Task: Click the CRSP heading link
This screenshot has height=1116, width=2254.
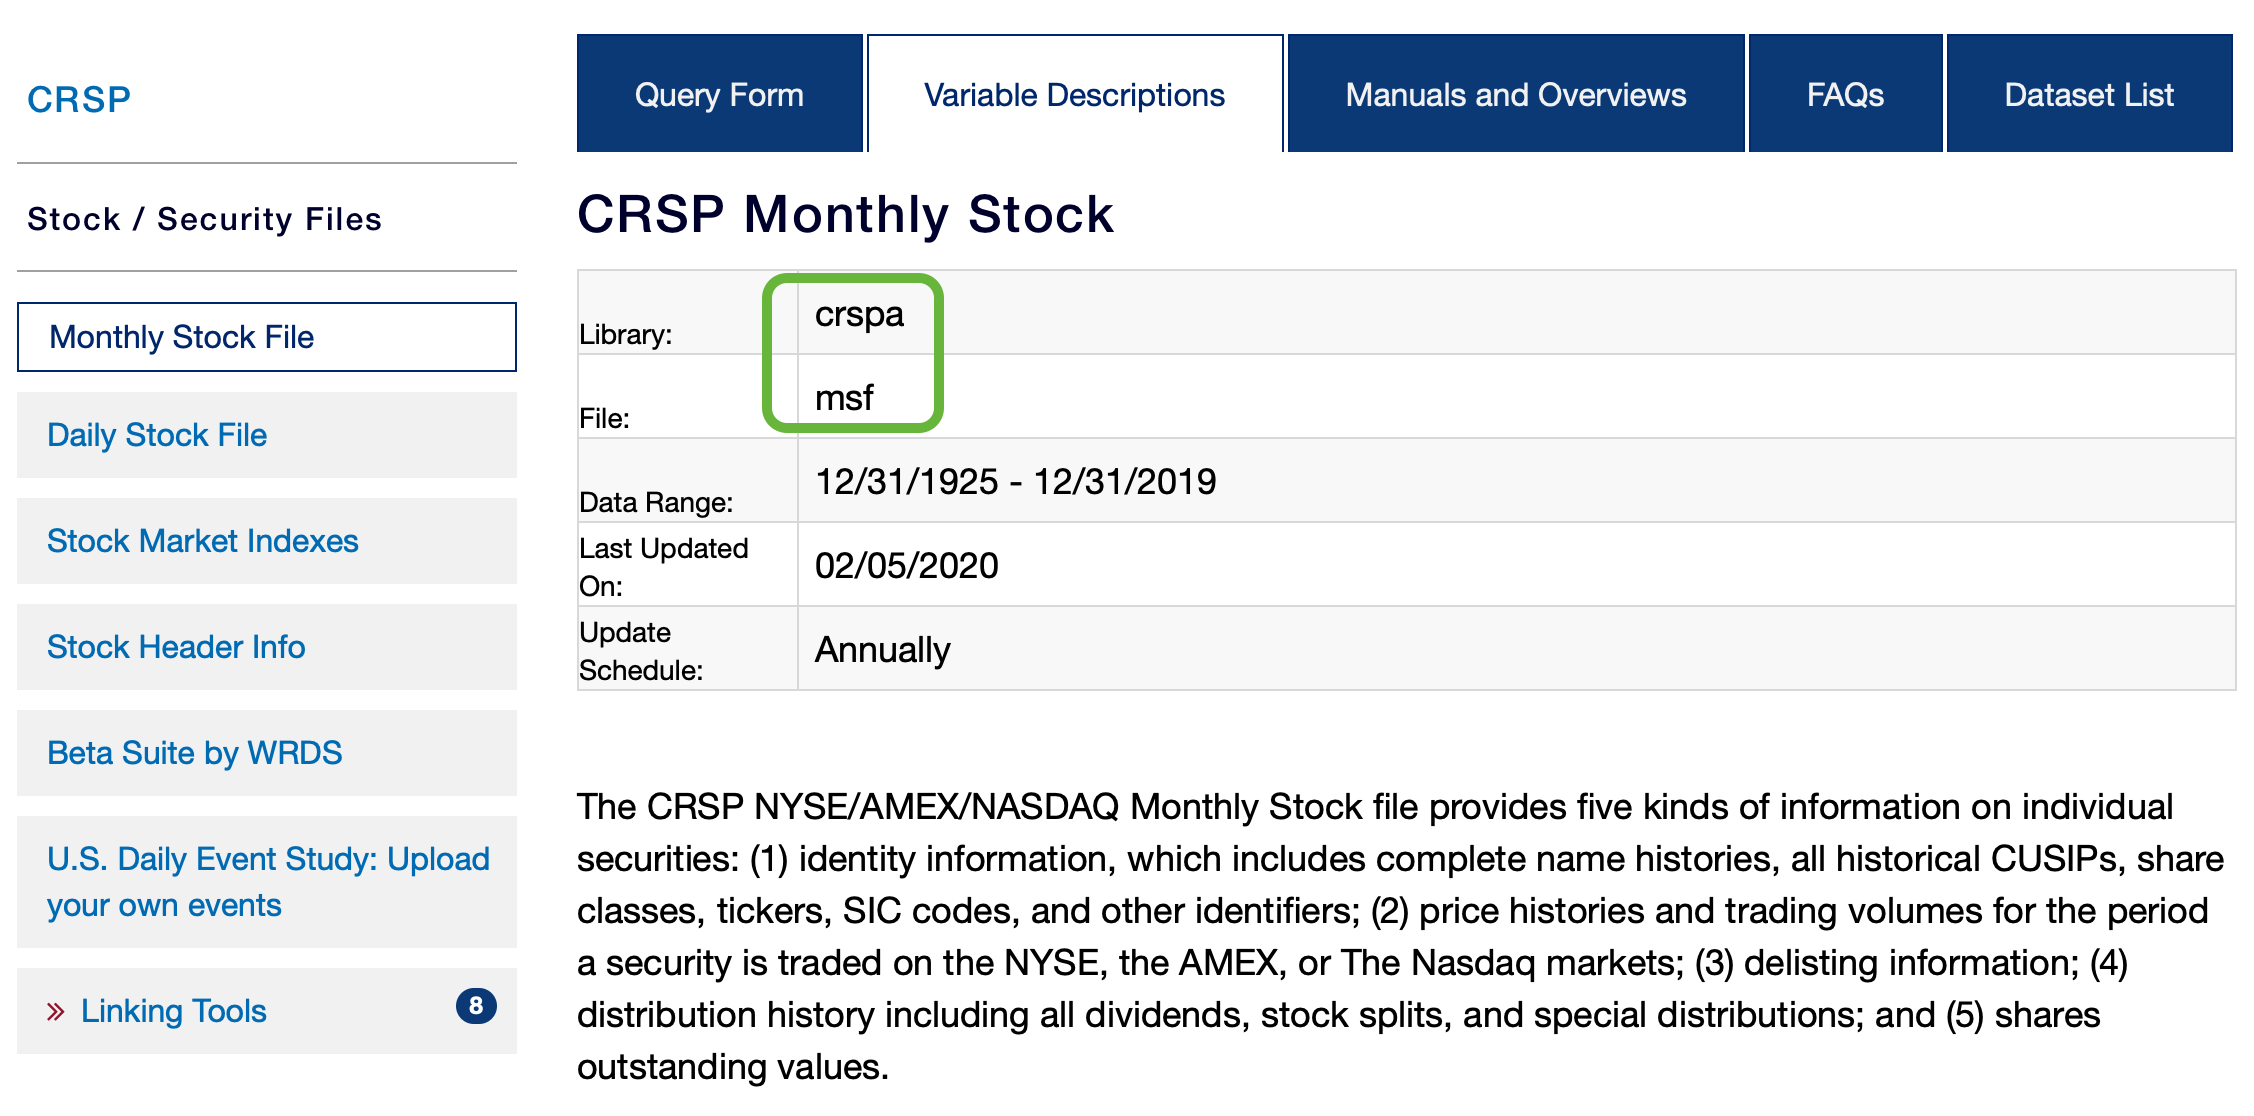Action: coord(79,99)
